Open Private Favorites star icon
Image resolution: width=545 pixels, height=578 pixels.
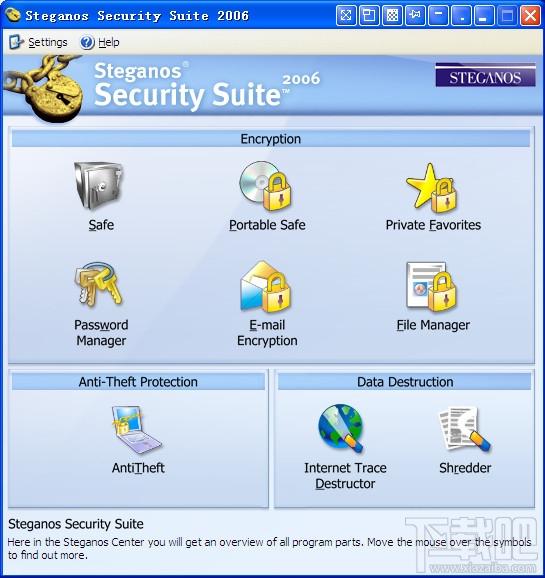[x=431, y=188]
